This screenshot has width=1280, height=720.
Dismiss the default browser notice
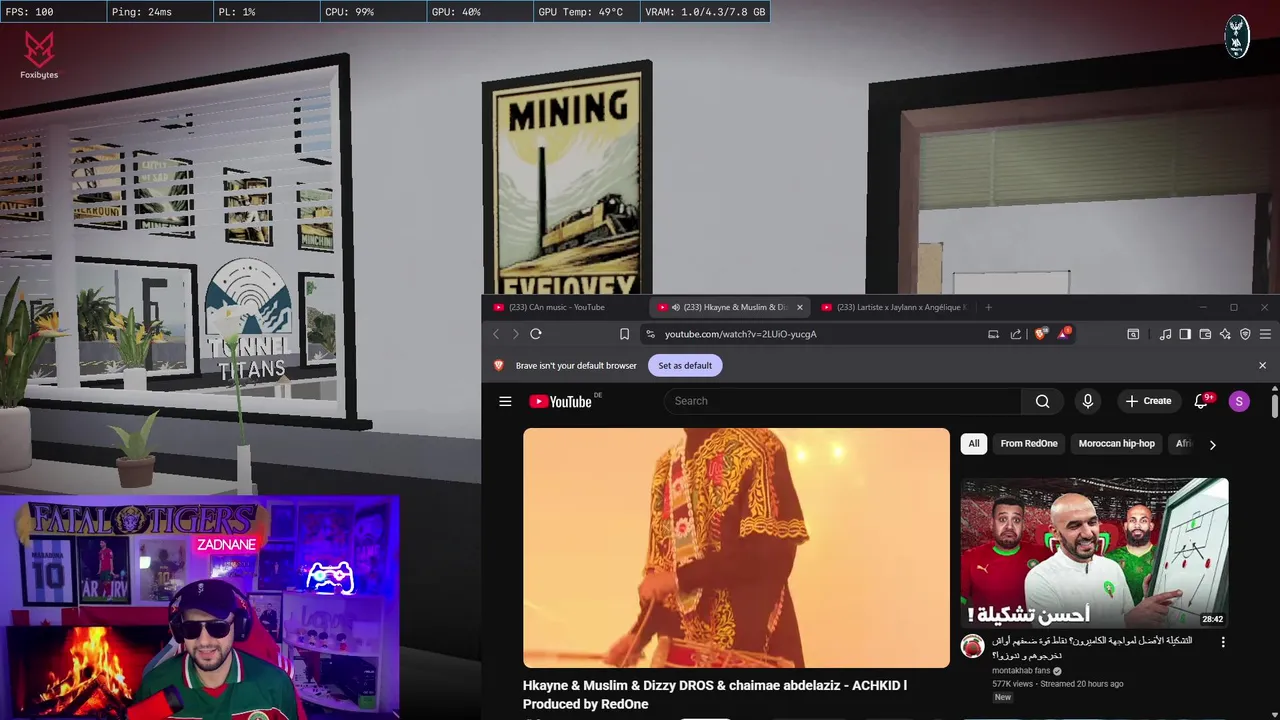[x=1262, y=365]
